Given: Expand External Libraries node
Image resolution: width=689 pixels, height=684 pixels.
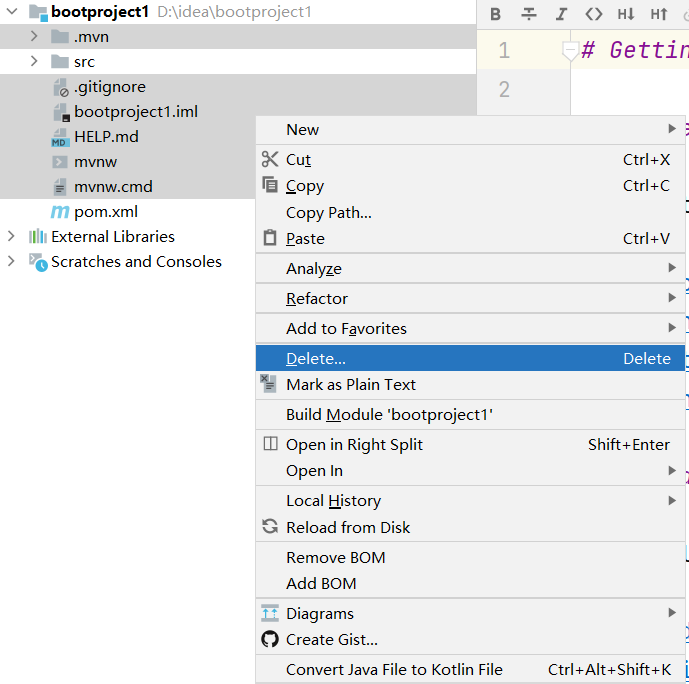Looking at the screenshot, I should pyautogui.click(x=11, y=237).
